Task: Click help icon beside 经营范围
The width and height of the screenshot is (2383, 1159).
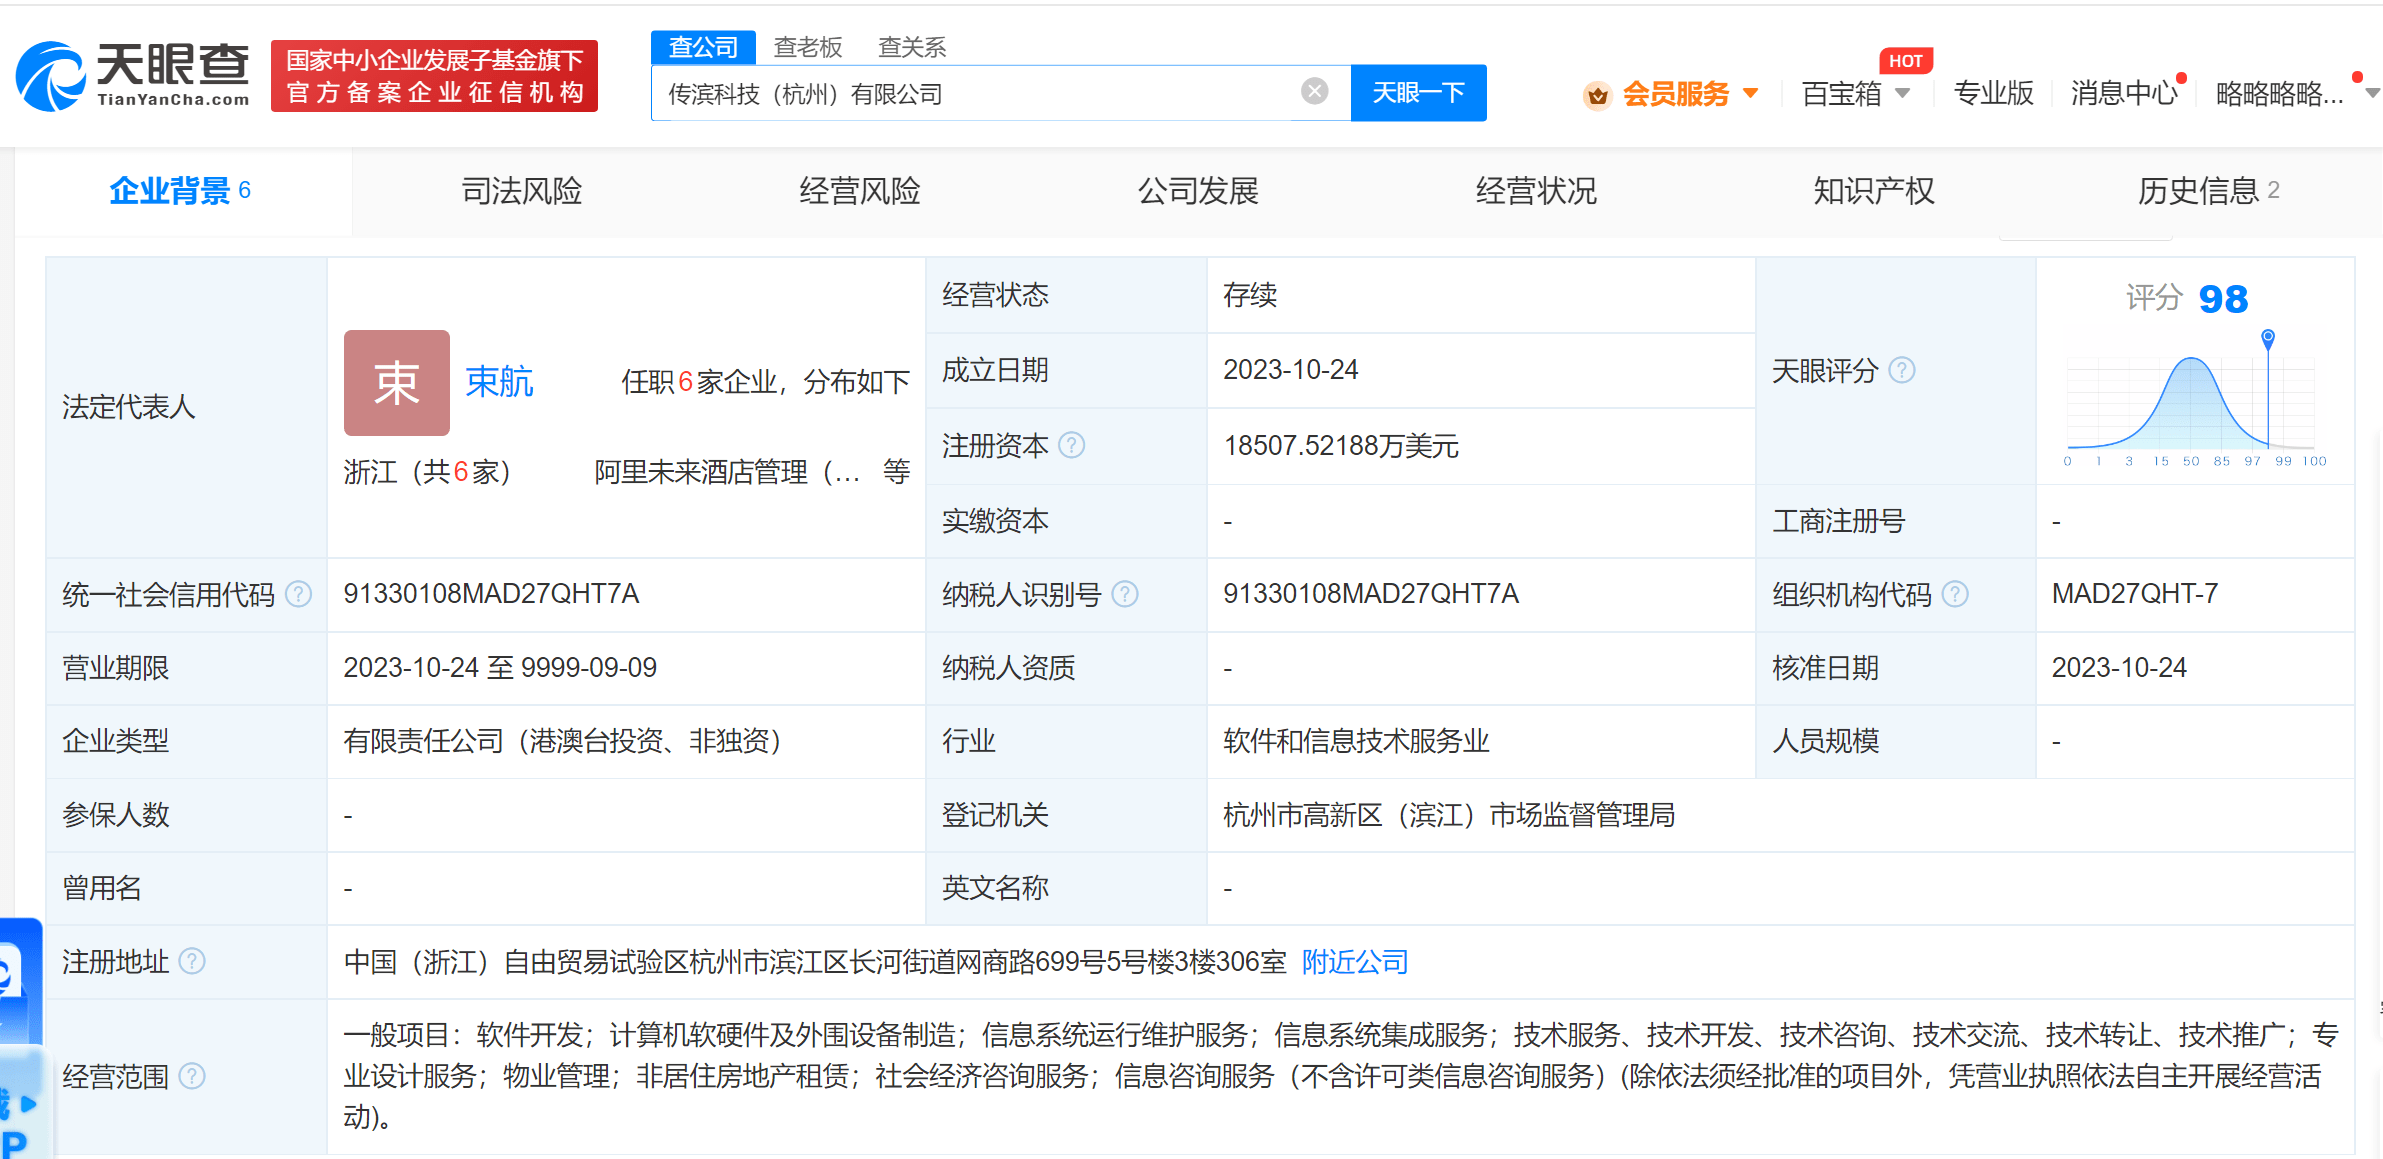Action: 192,1077
